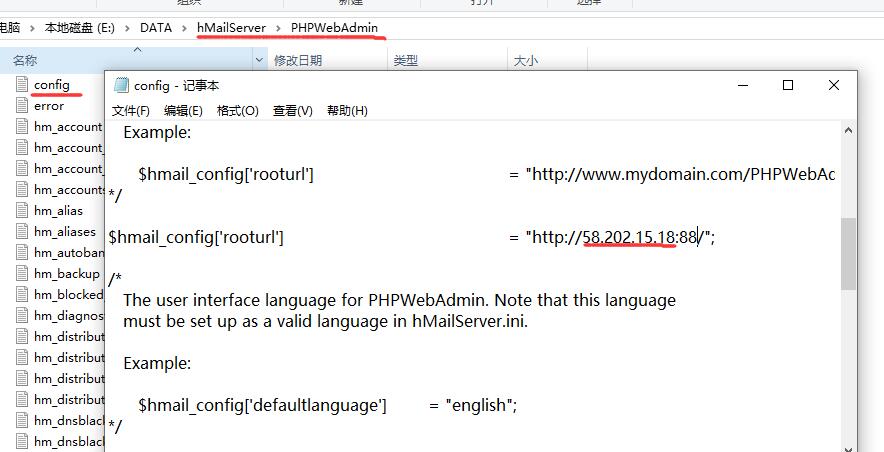The height and width of the screenshot is (452, 884).
Task: Click the hm_alias file icon
Action: (22, 210)
